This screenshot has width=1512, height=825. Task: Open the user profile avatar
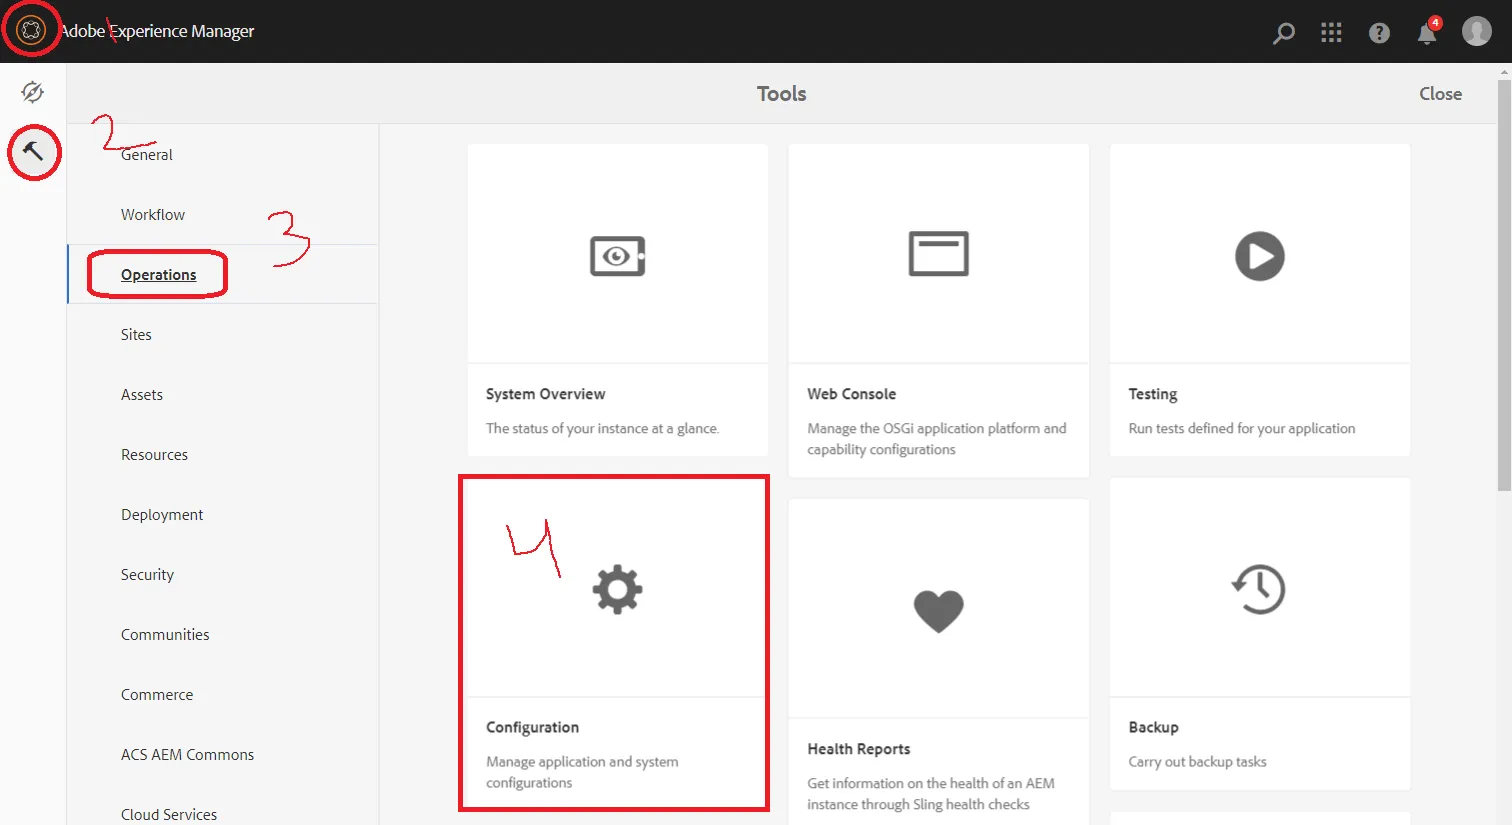tap(1476, 31)
